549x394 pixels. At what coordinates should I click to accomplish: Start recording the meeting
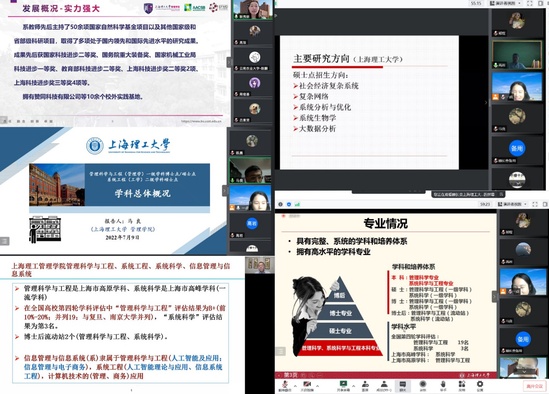(423, 385)
